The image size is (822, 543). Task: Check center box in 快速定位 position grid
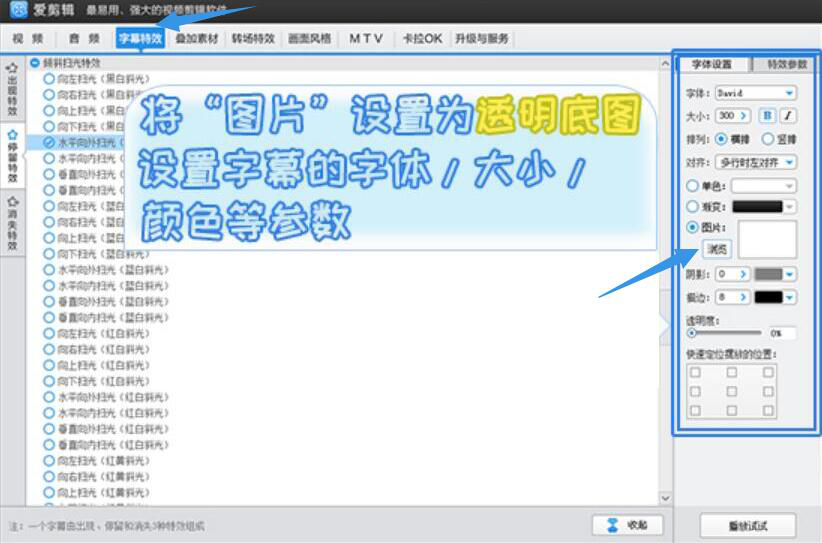731,392
